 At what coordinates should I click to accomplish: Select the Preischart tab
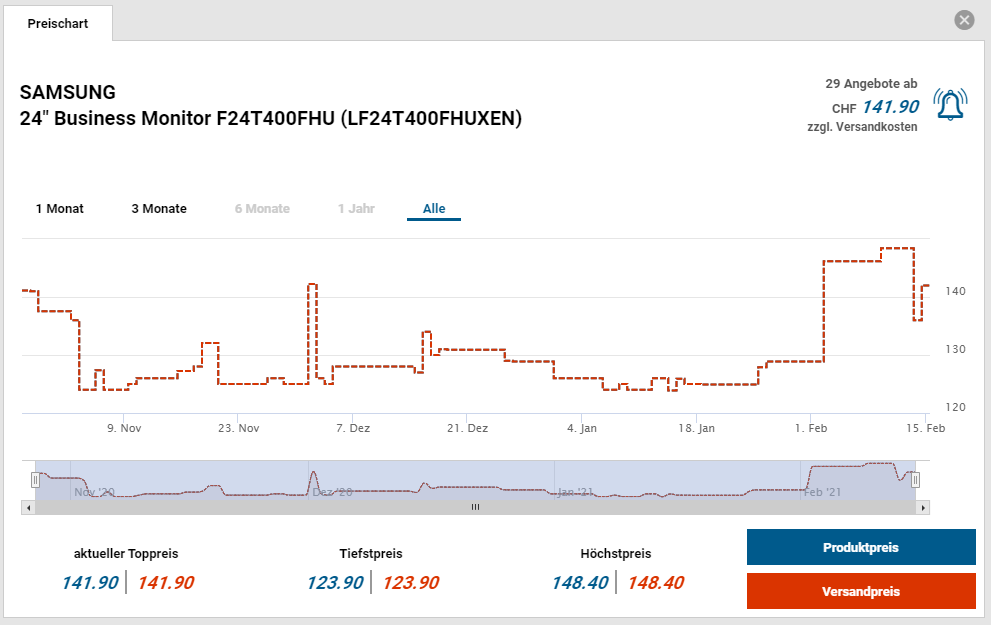58,23
